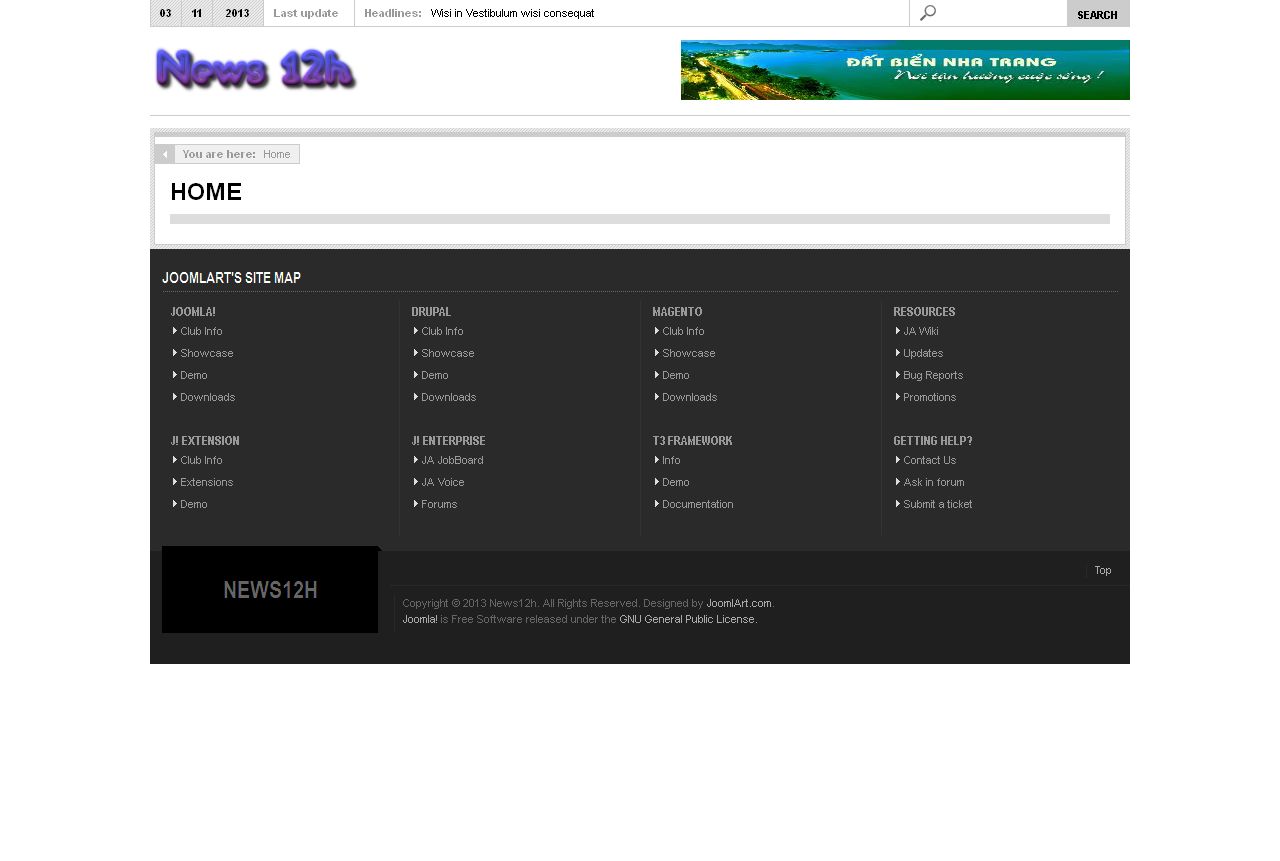Open Demo under J! Extension
Screen dimensions: 1280x861
tap(194, 504)
